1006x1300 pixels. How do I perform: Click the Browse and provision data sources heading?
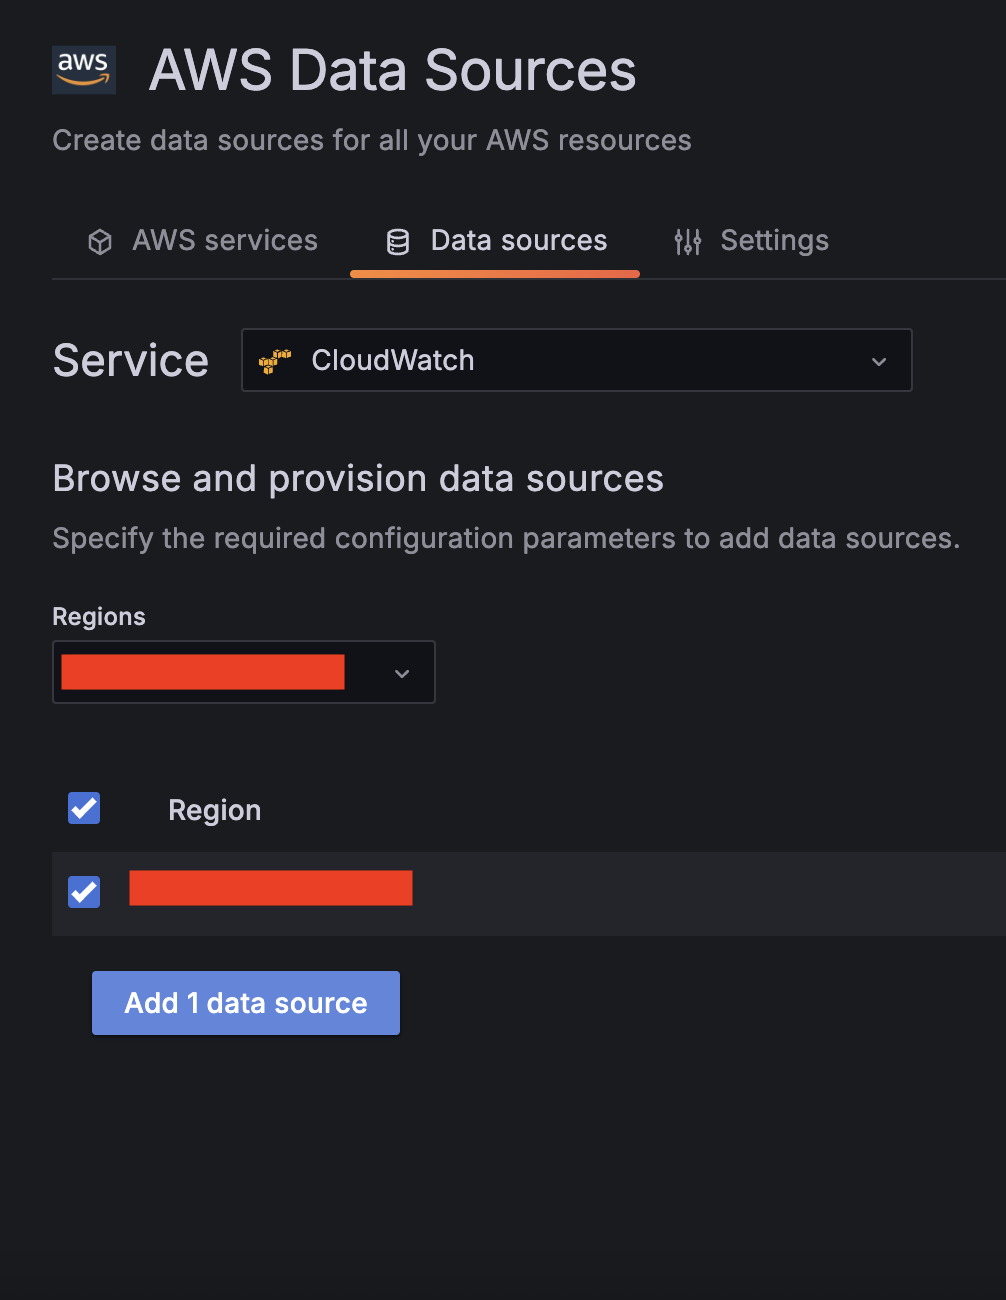coord(358,479)
